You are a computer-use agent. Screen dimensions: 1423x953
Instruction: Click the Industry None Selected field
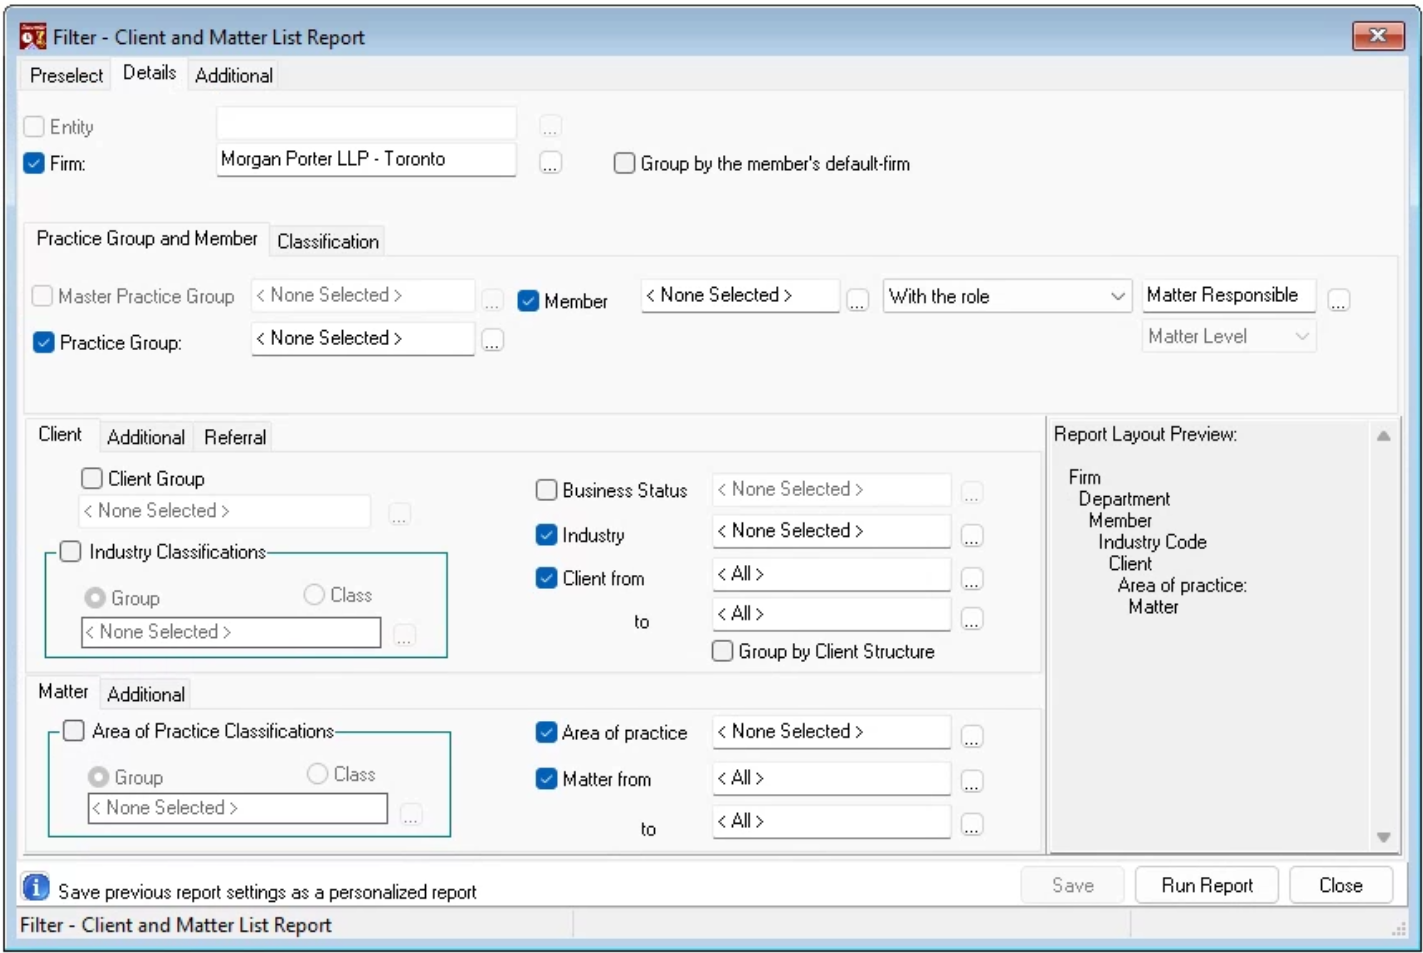coord(831,531)
